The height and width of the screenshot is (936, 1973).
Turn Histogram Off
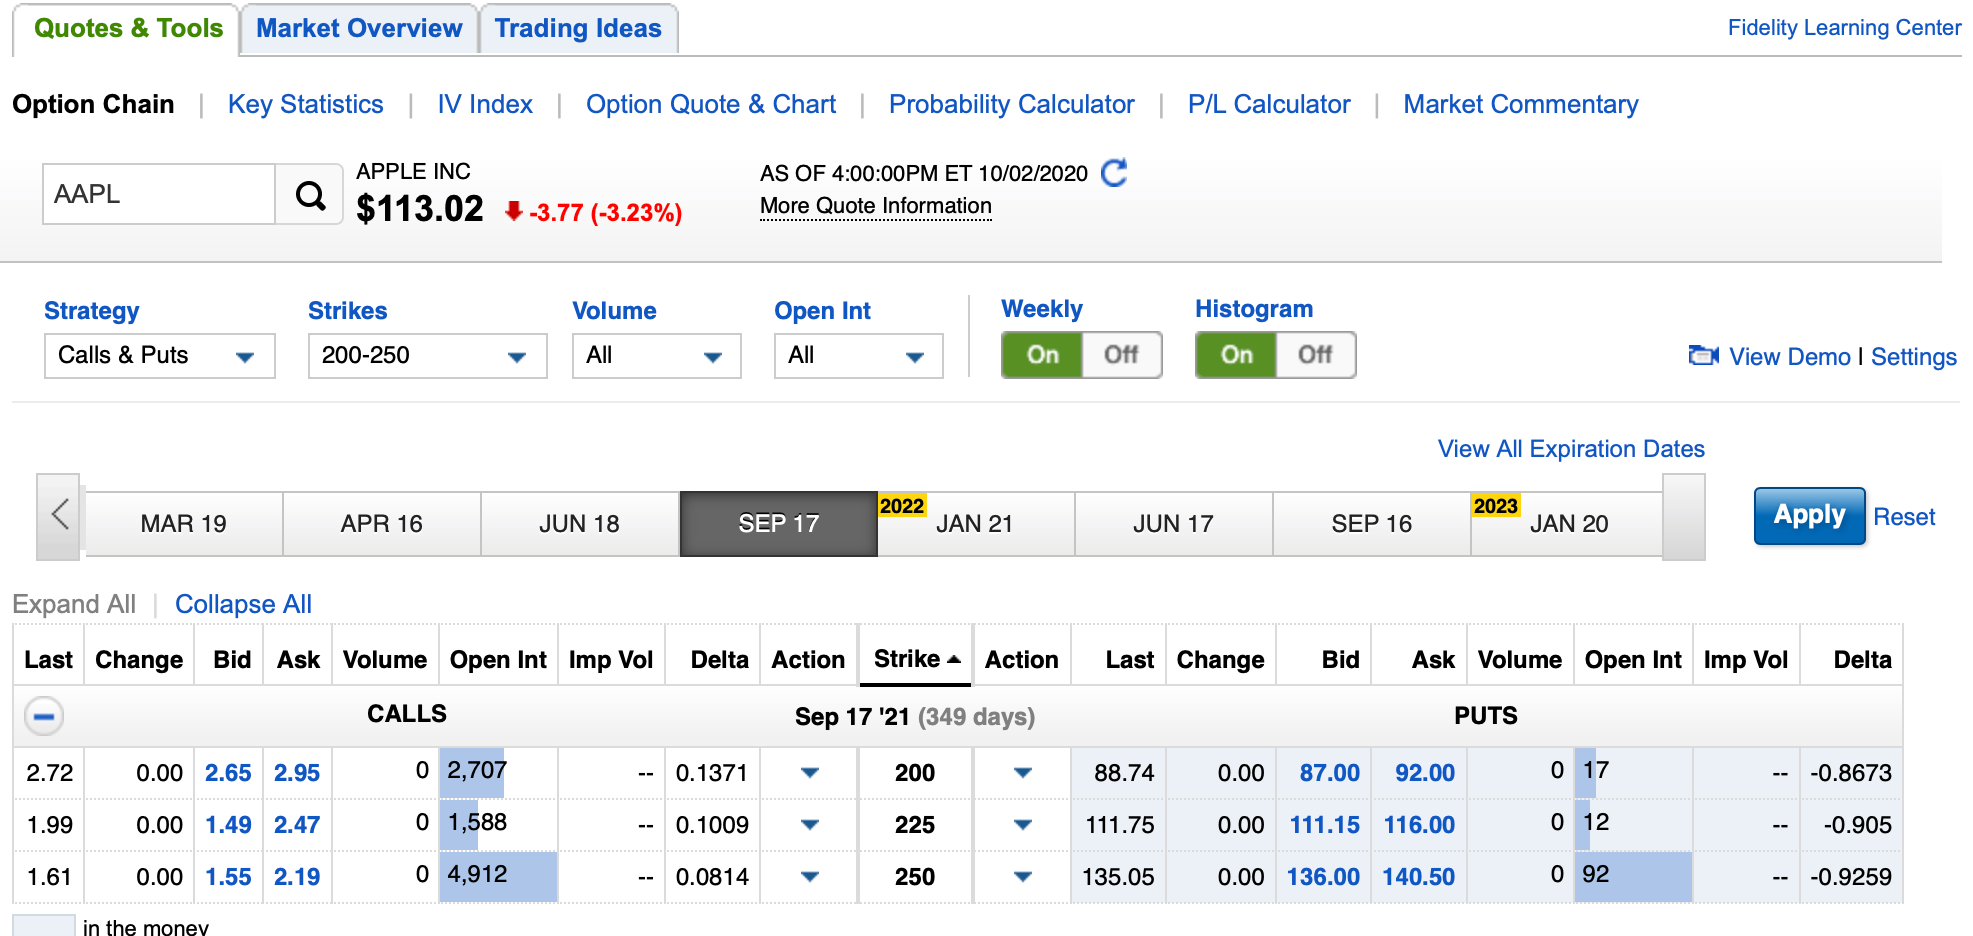[x=1315, y=355]
